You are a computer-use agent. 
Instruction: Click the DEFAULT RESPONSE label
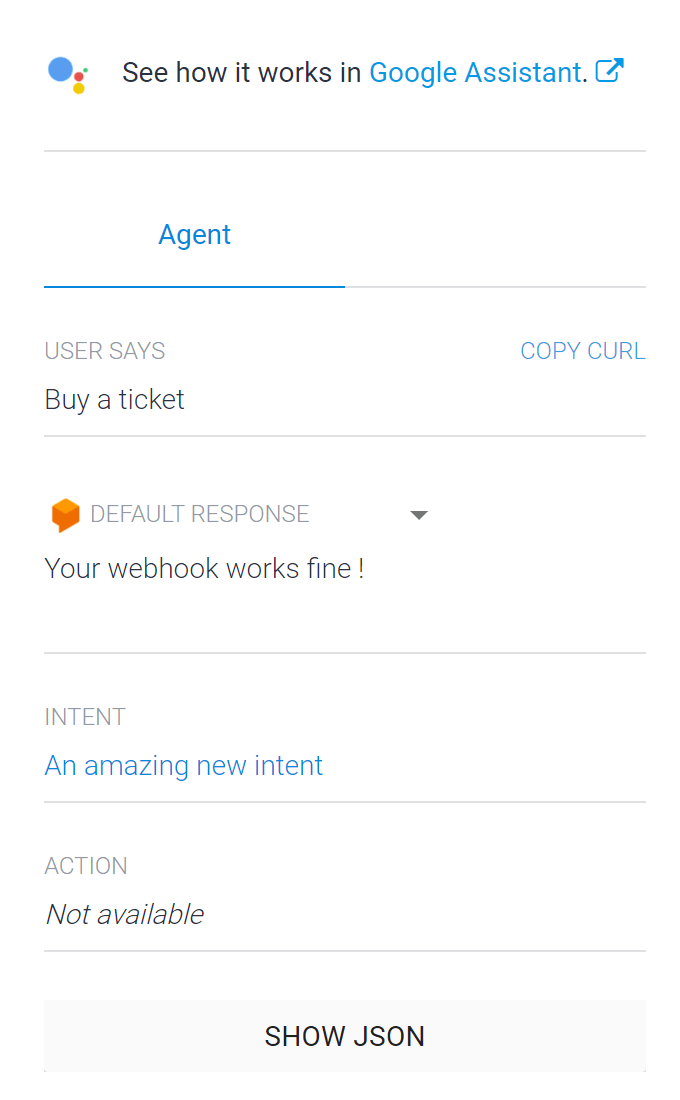click(x=199, y=514)
